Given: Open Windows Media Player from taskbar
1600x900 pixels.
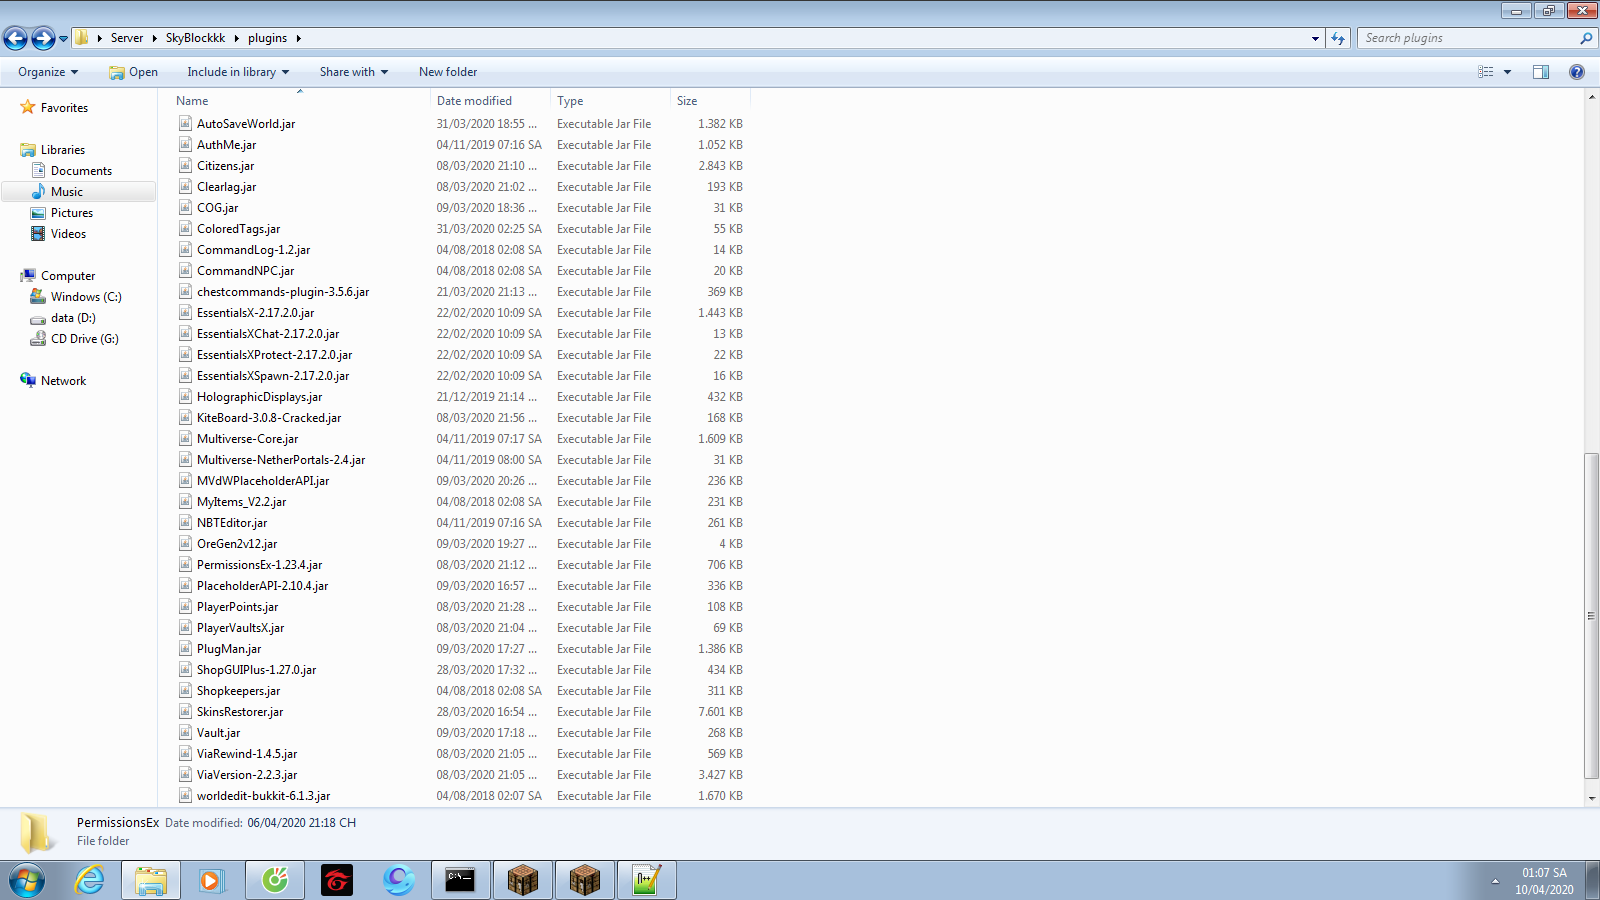Looking at the screenshot, I should point(211,880).
